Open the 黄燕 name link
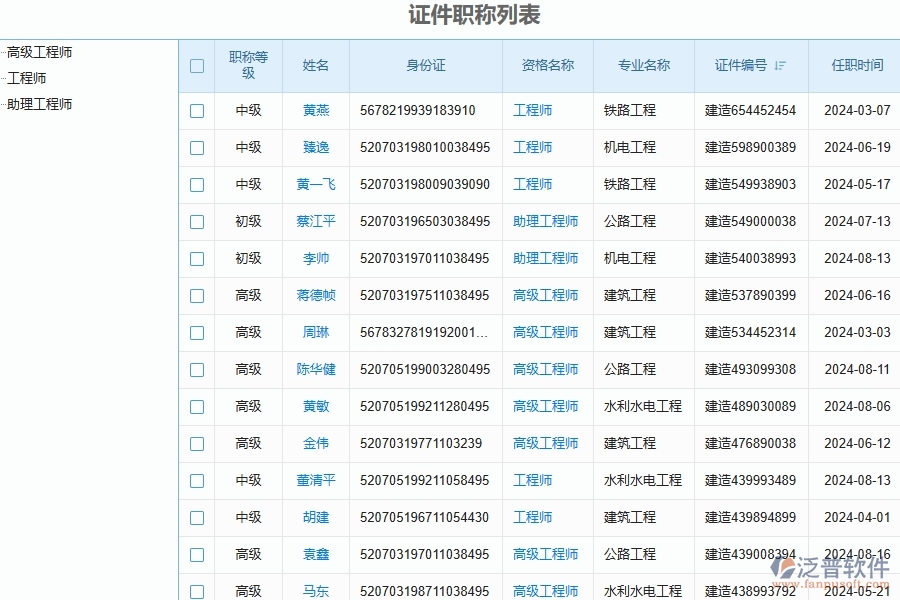 click(x=316, y=111)
